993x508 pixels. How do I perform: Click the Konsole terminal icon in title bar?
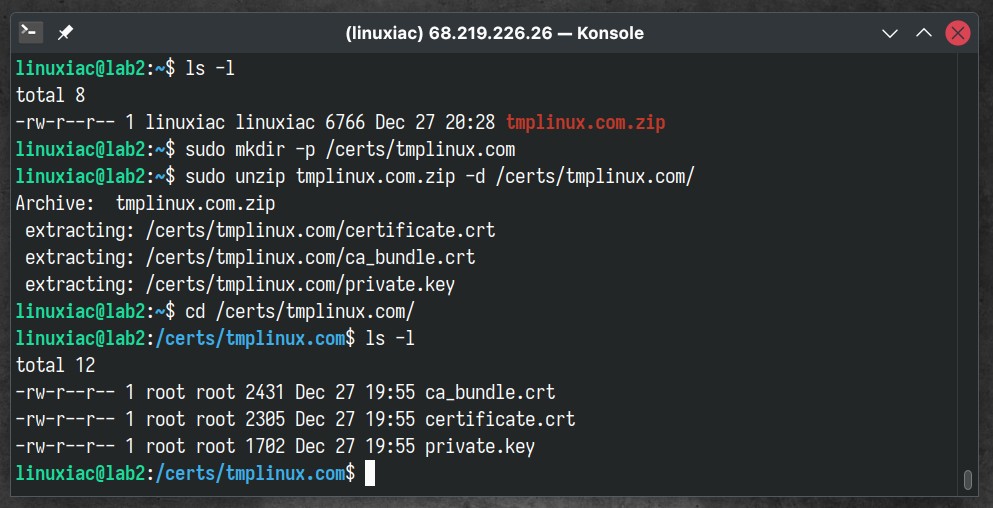coord(30,32)
